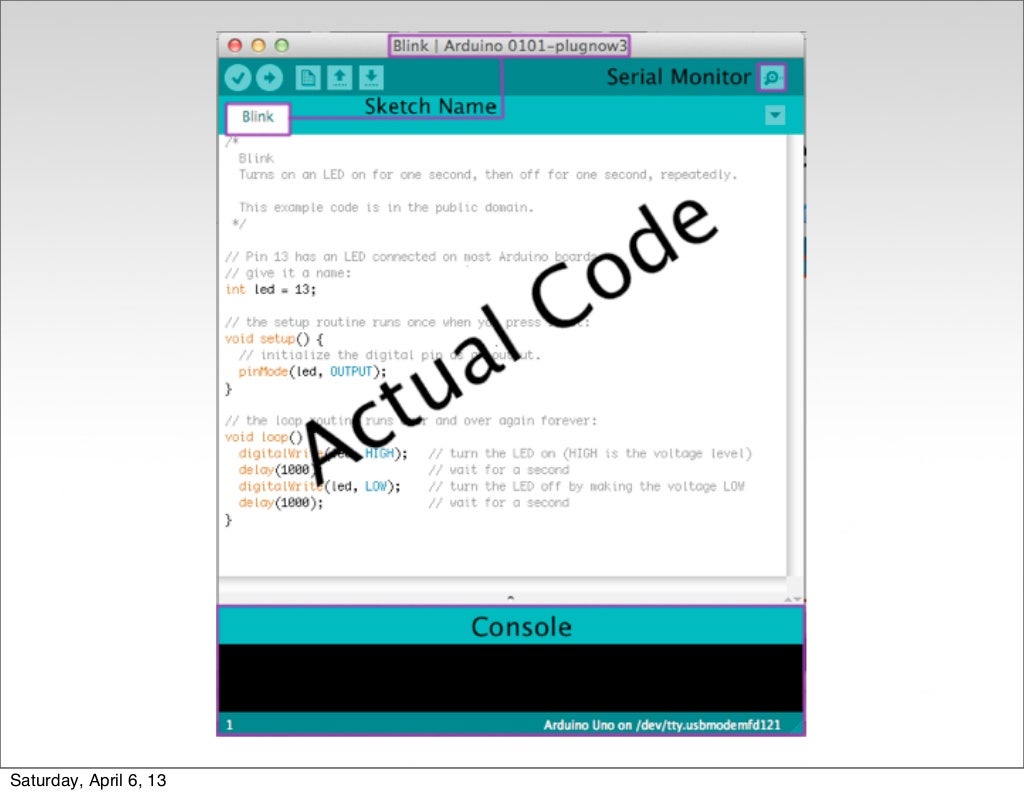
Task: Click the editor's vertical scrollbar
Action: tap(795, 356)
